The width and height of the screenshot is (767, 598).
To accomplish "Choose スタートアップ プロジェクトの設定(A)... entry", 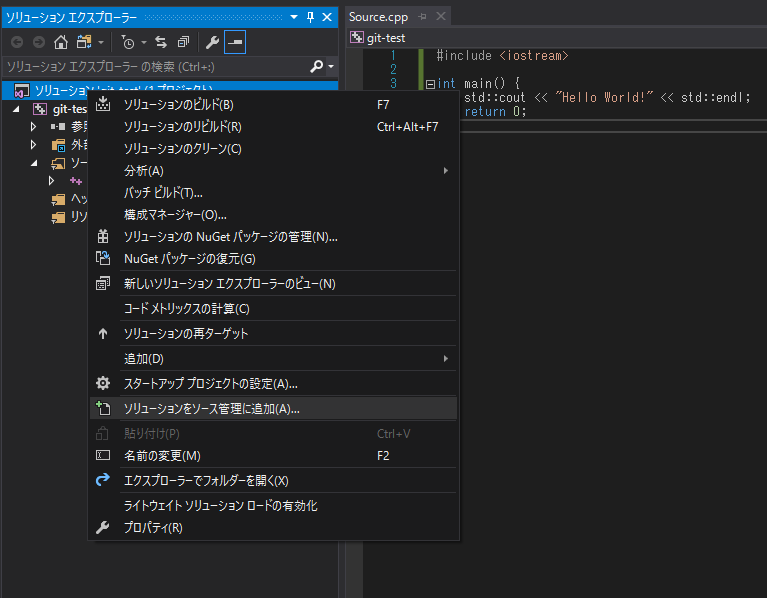I will point(273,384).
